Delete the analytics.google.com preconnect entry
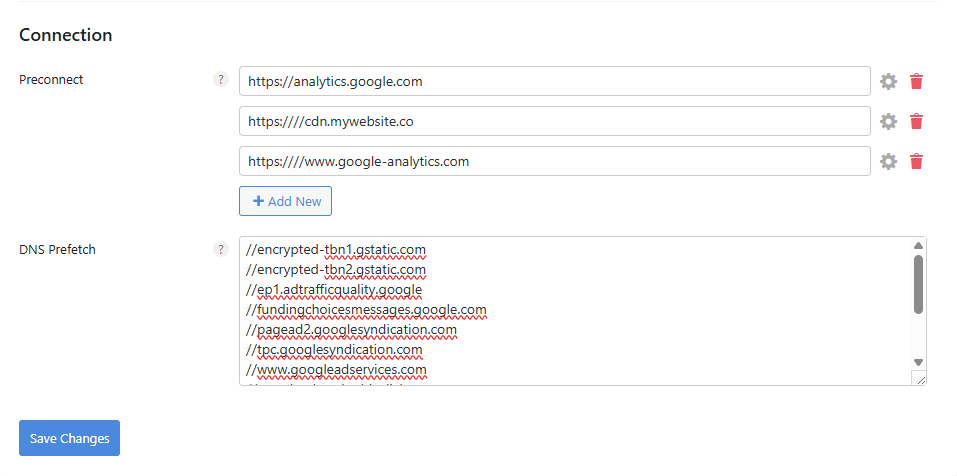 point(916,81)
